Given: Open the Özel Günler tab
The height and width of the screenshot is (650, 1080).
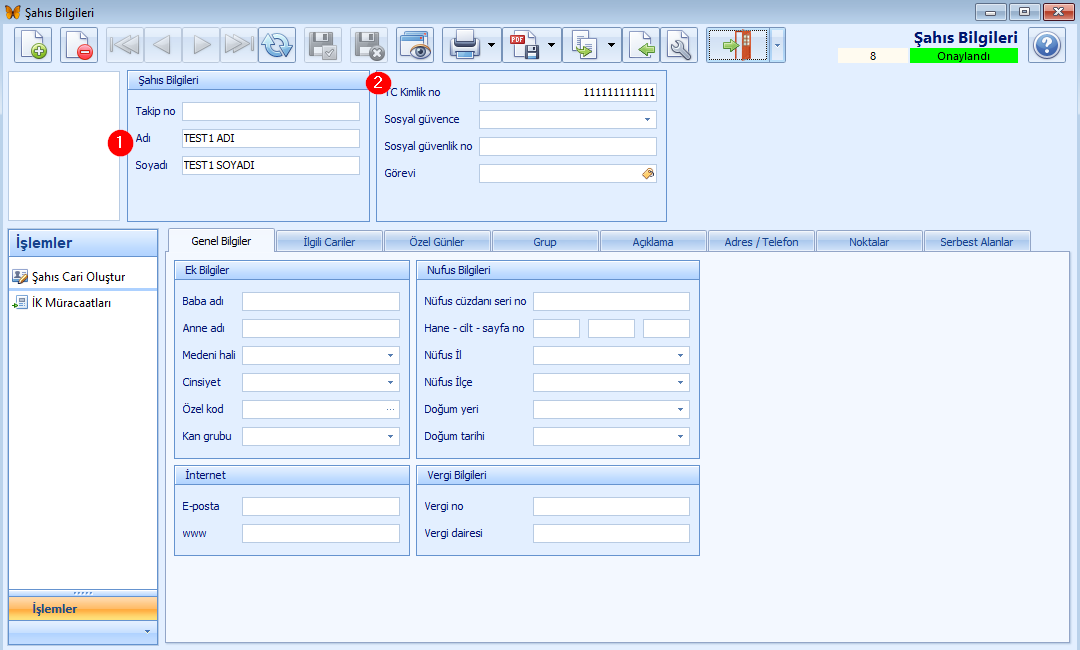Looking at the screenshot, I should [x=437, y=242].
